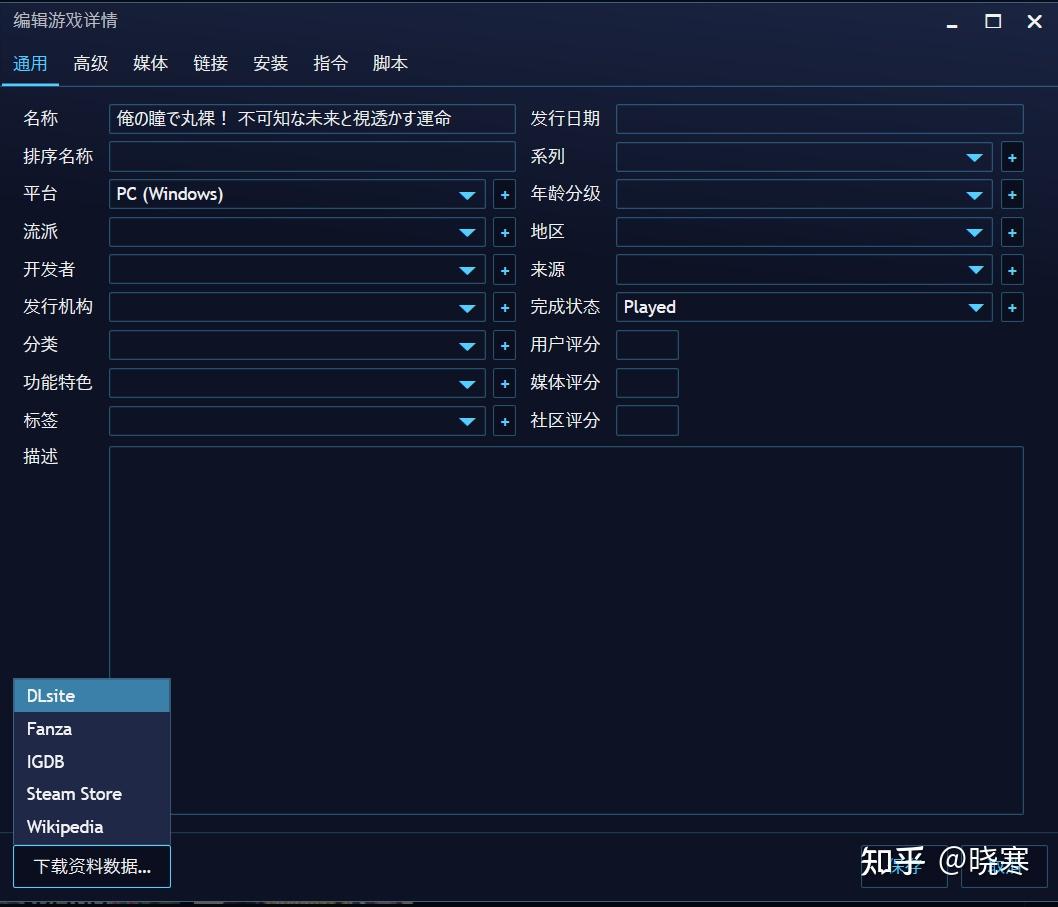Open the 完成状态 dropdown showing Played
Screen dimensions: 1058x907
[975, 307]
